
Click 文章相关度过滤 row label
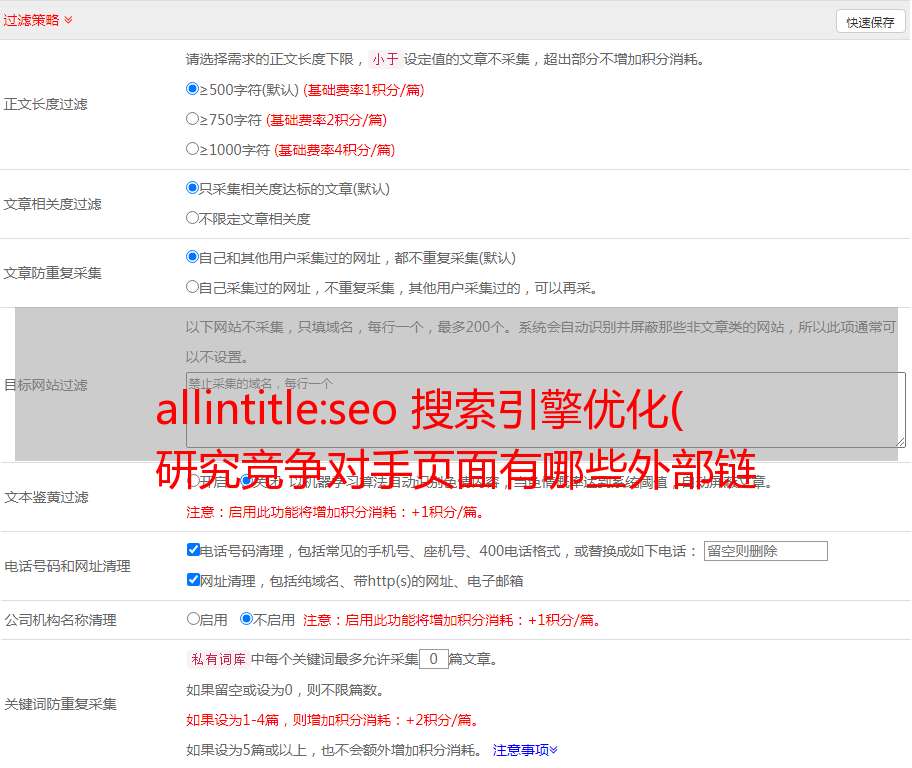click(x=52, y=204)
